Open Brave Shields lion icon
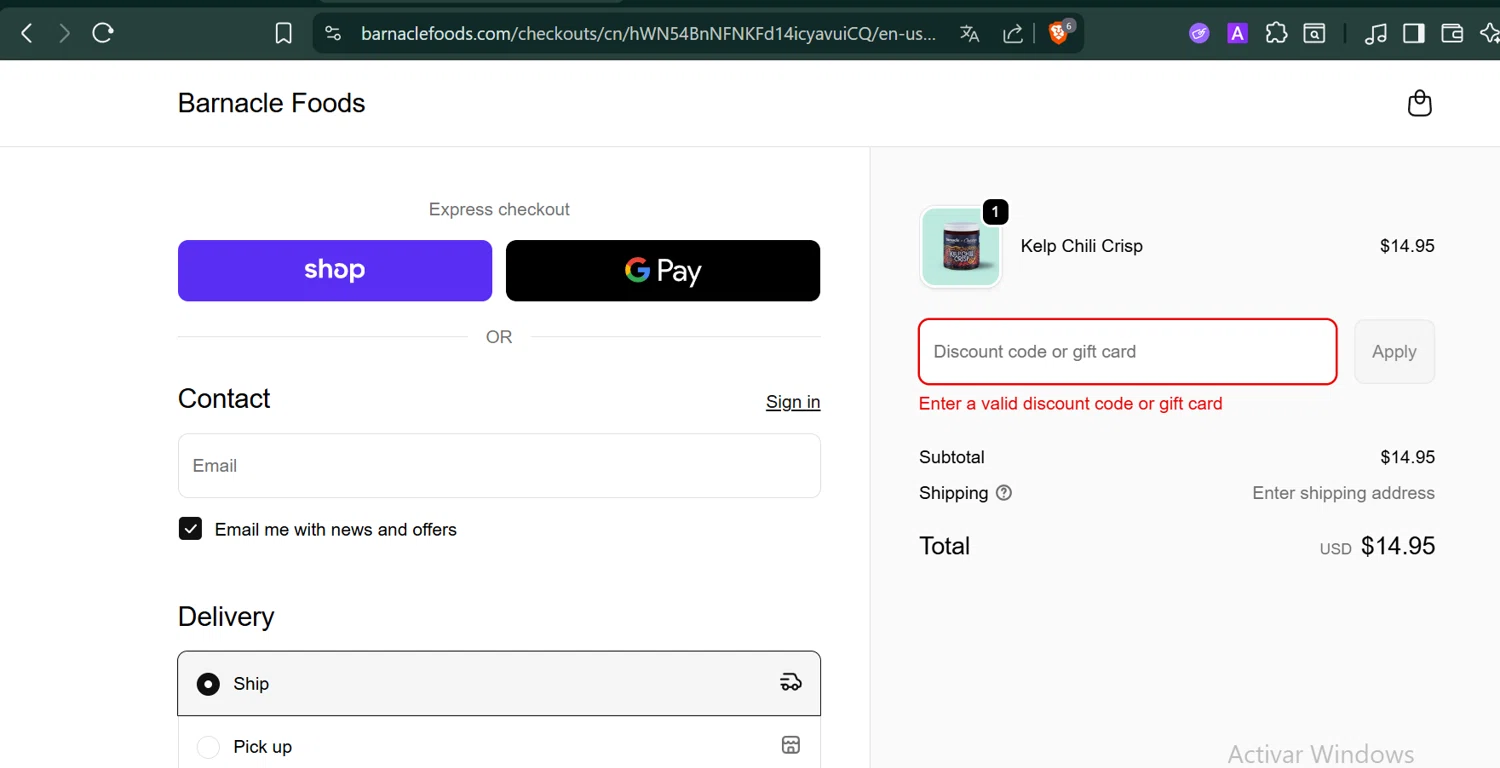The image size is (1500, 768). [1058, 34]
